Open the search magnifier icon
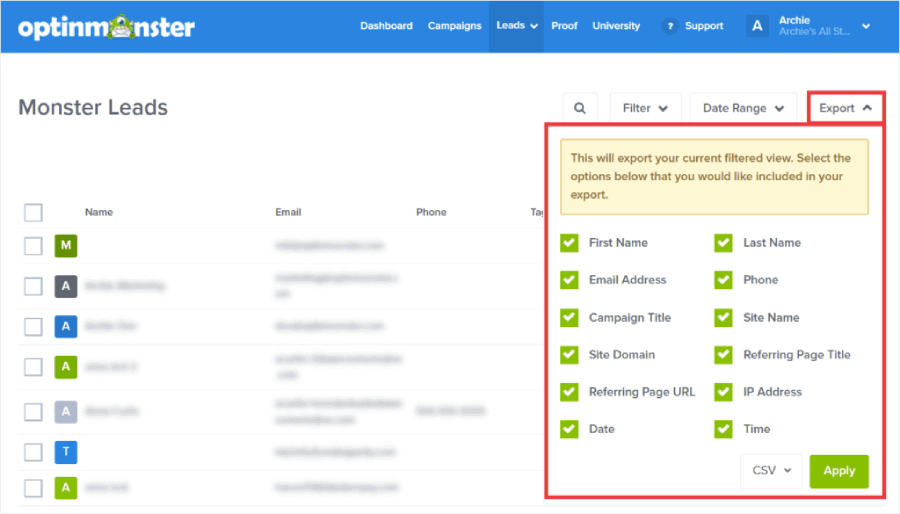Viewport: 900px width, 514px height. point(580,108)
